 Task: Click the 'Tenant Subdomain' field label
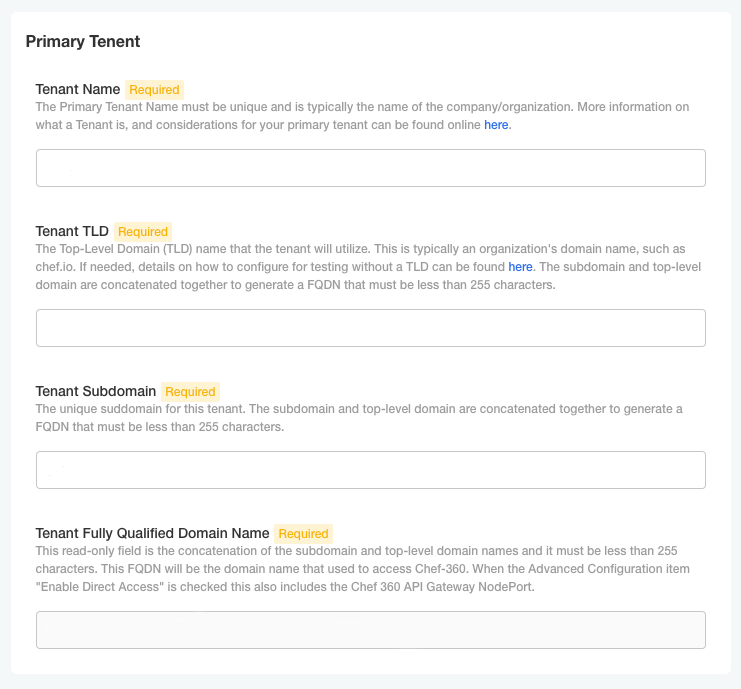[x=96, y=391]
